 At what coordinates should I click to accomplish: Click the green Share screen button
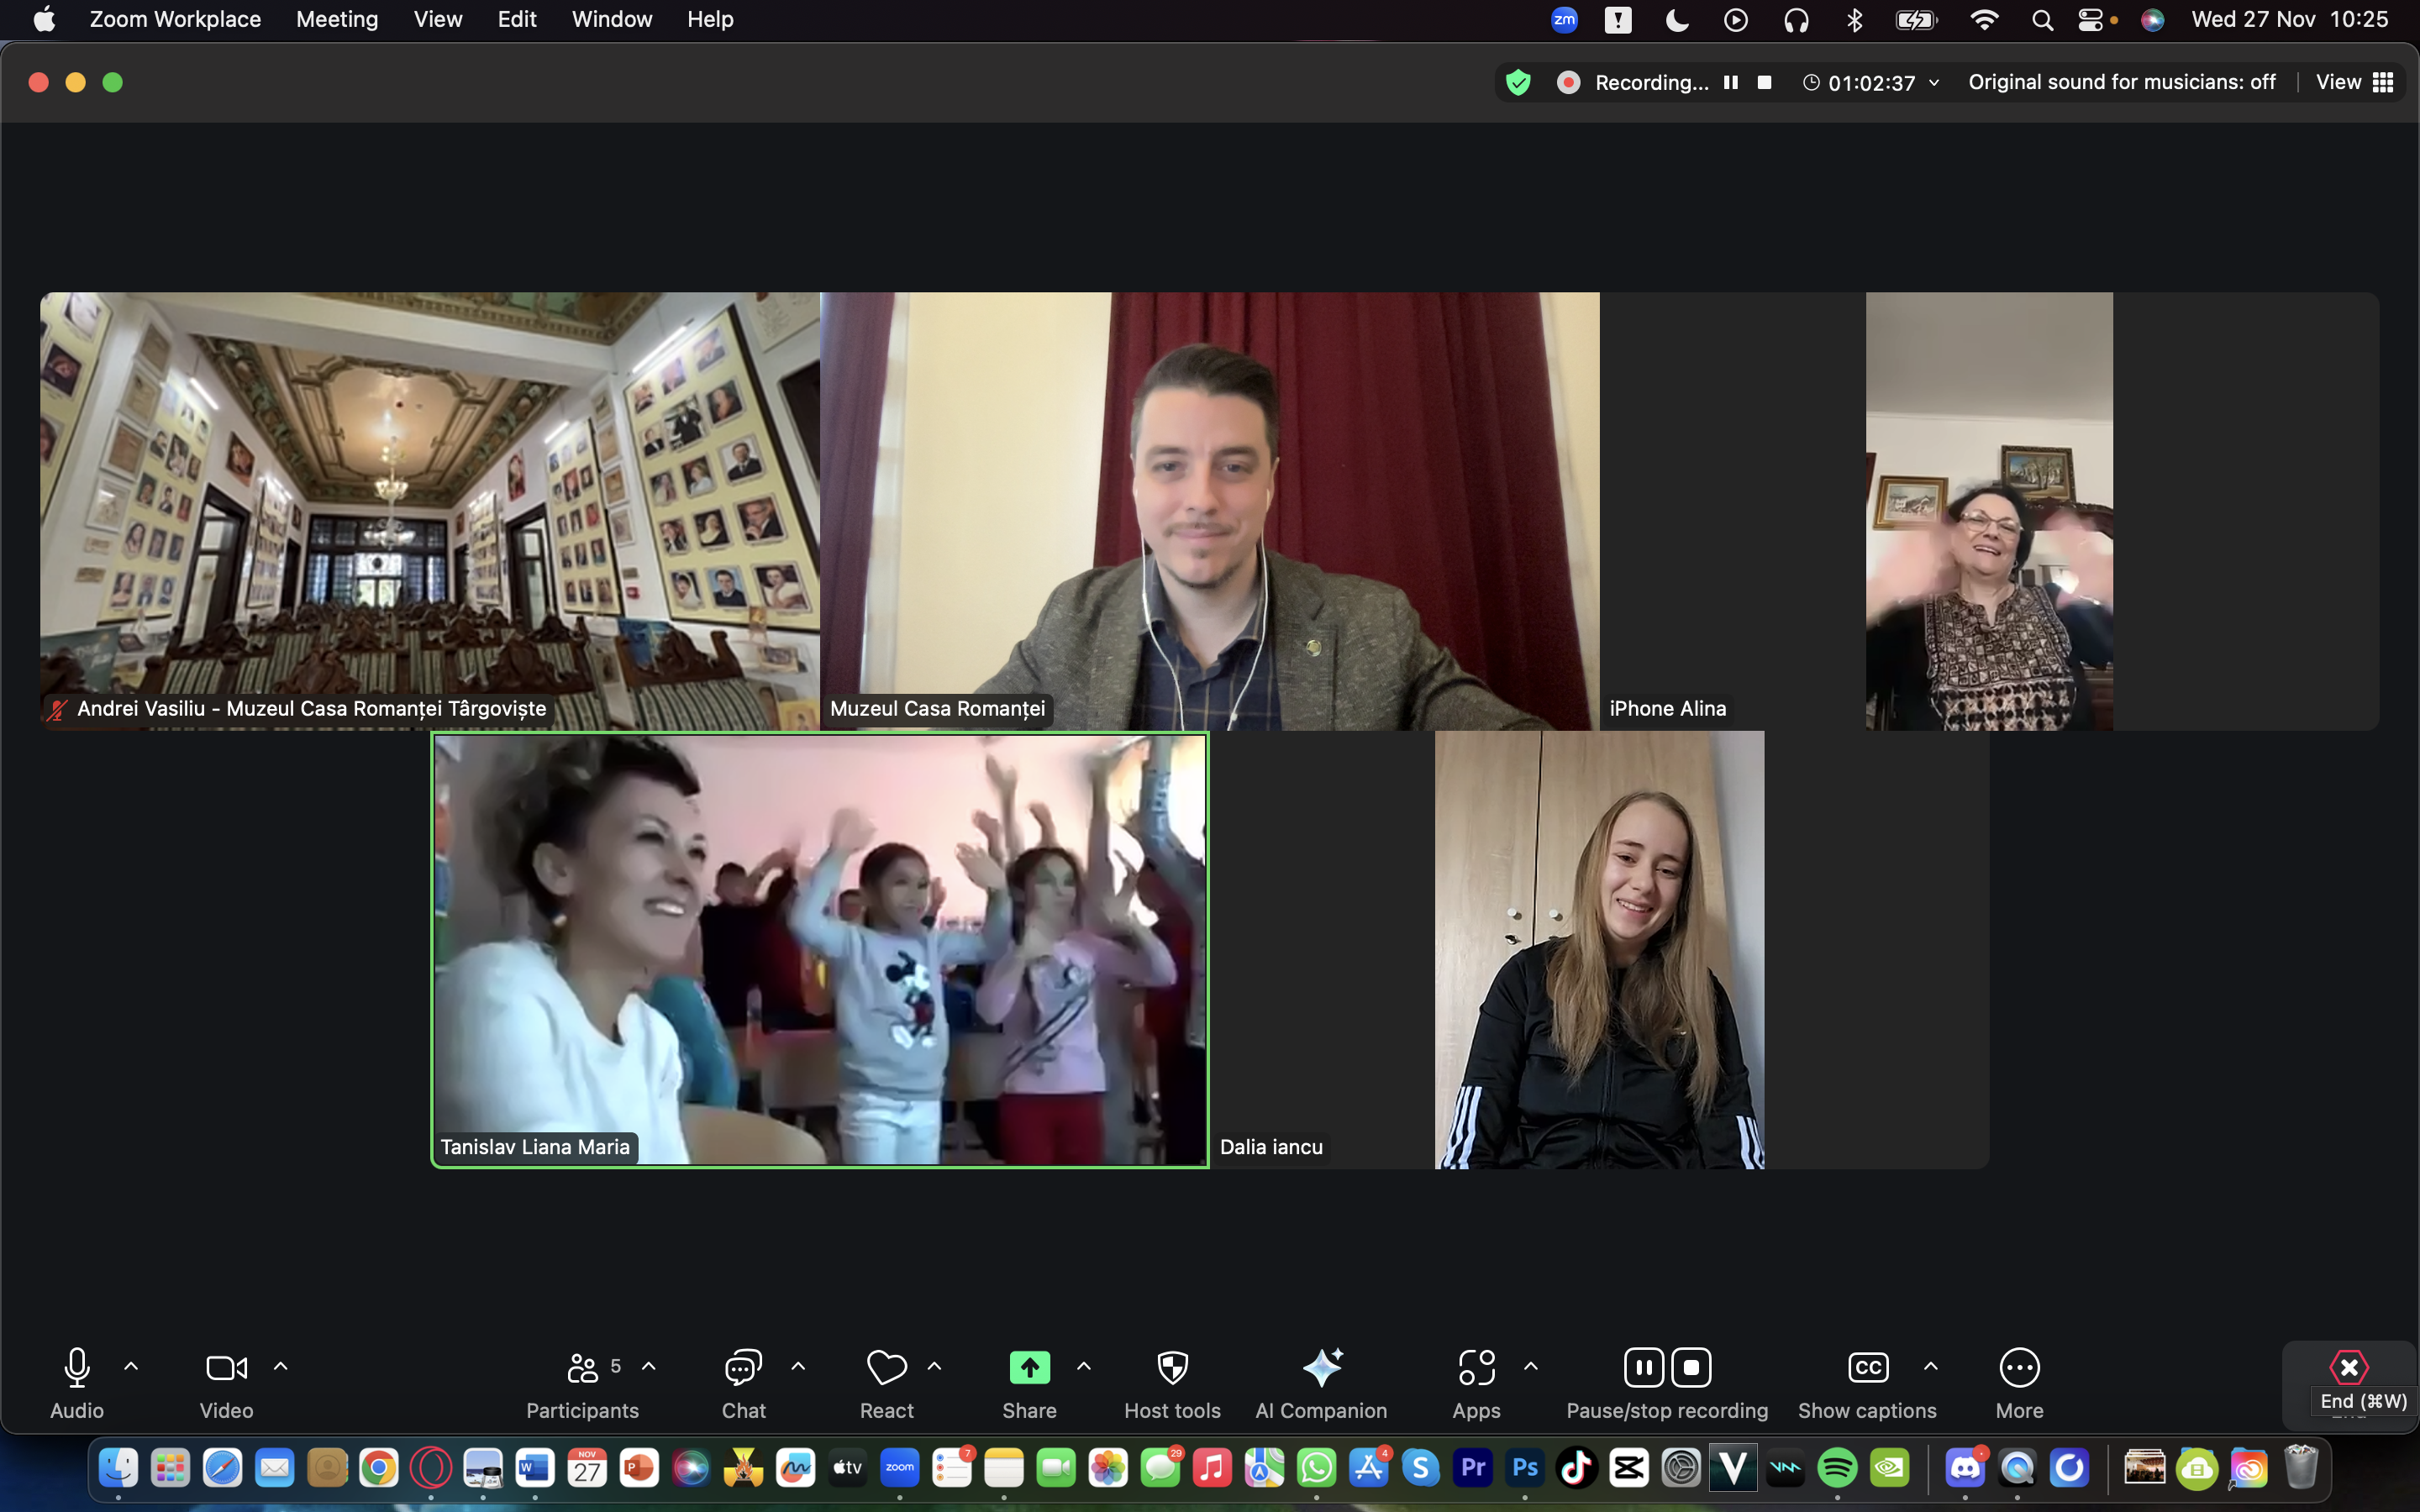pos(1029,1367)
